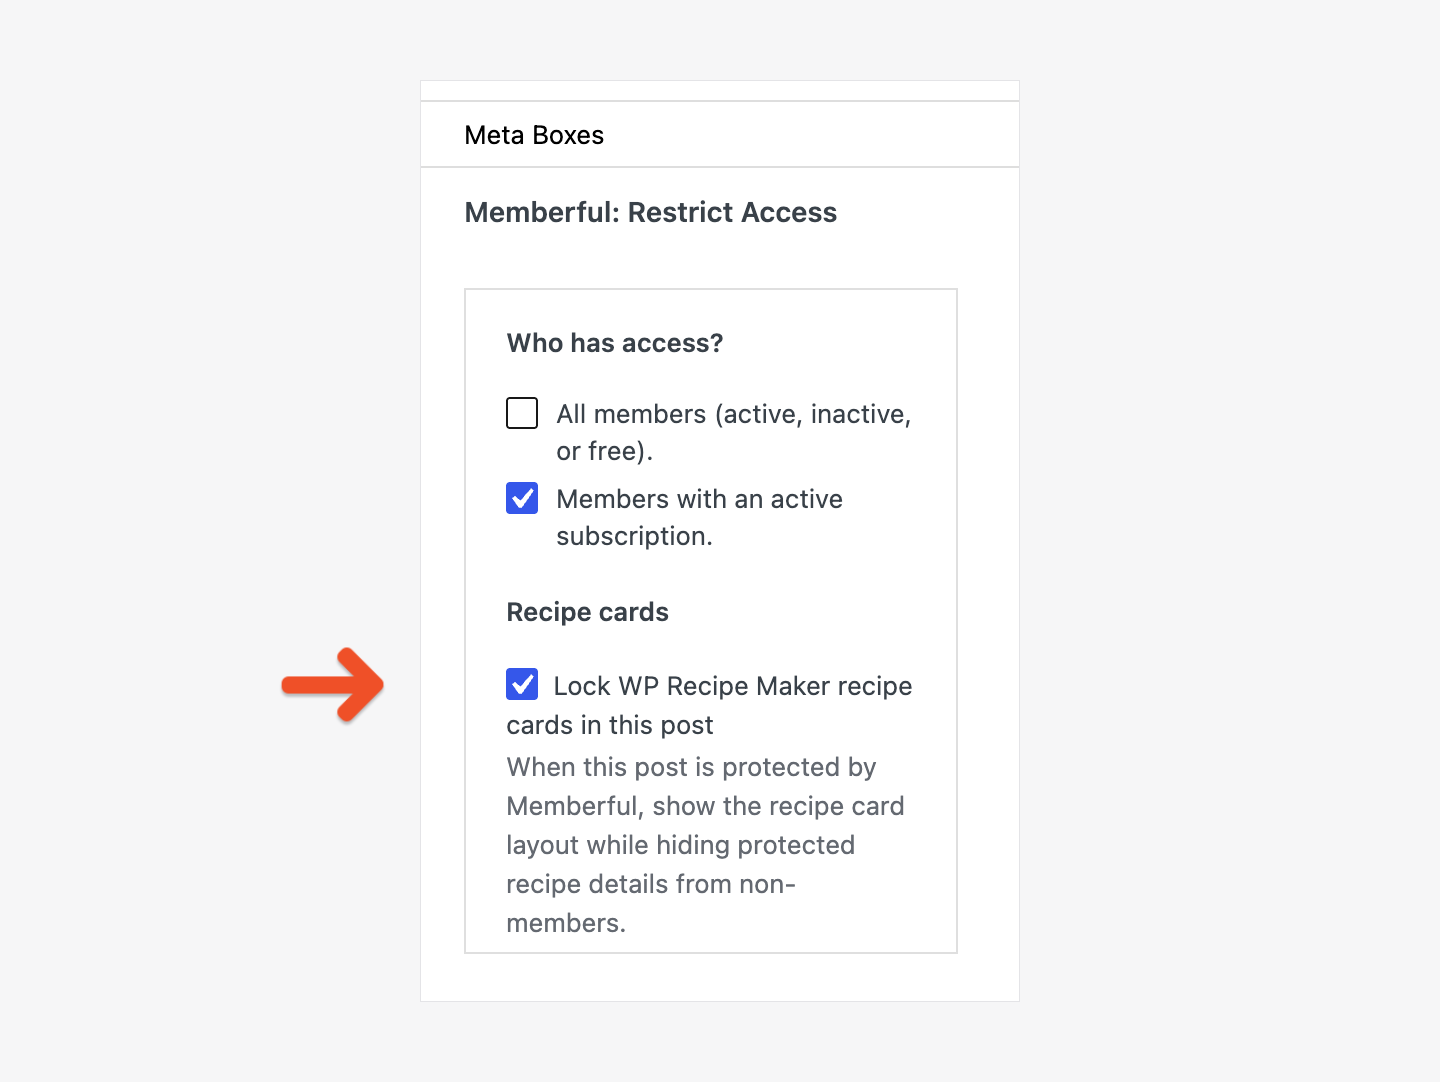Click 'When this post is protected by' text
The width and height of the screenshot is (1440, 1082).
pyautogui.click(x=692, y=767)
